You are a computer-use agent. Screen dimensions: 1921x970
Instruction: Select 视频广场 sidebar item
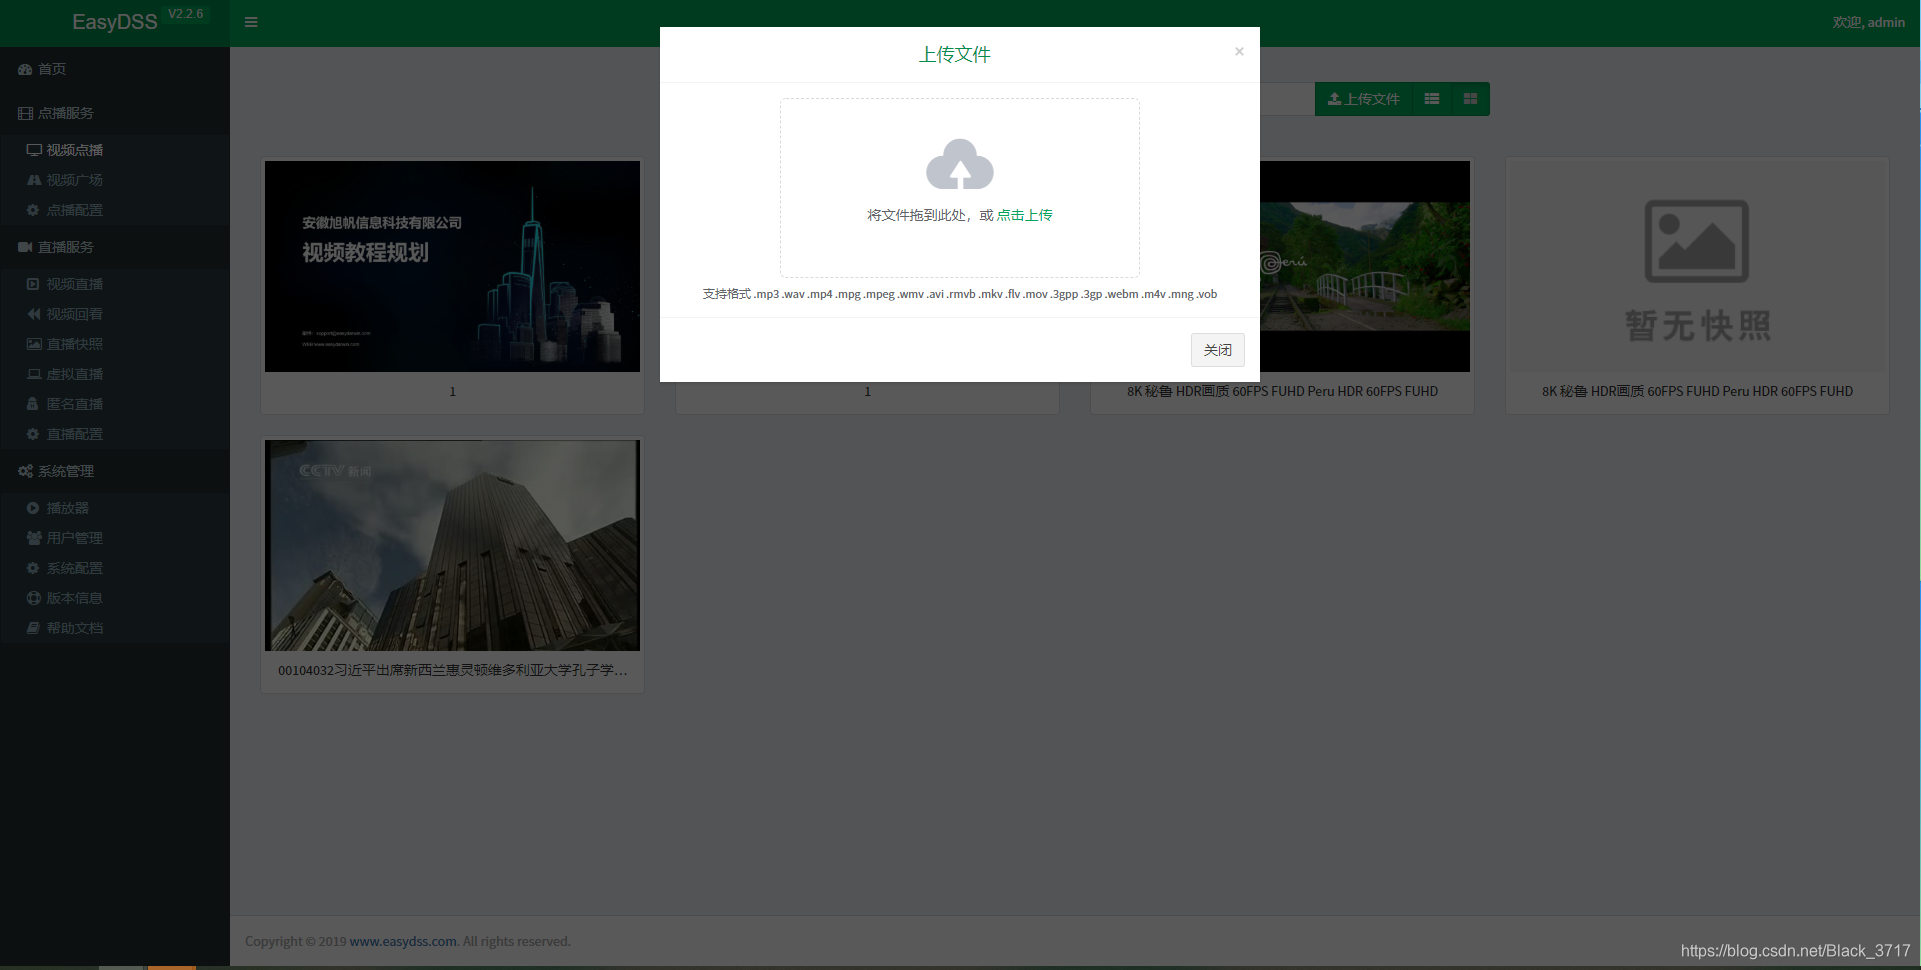coord(115,180)
